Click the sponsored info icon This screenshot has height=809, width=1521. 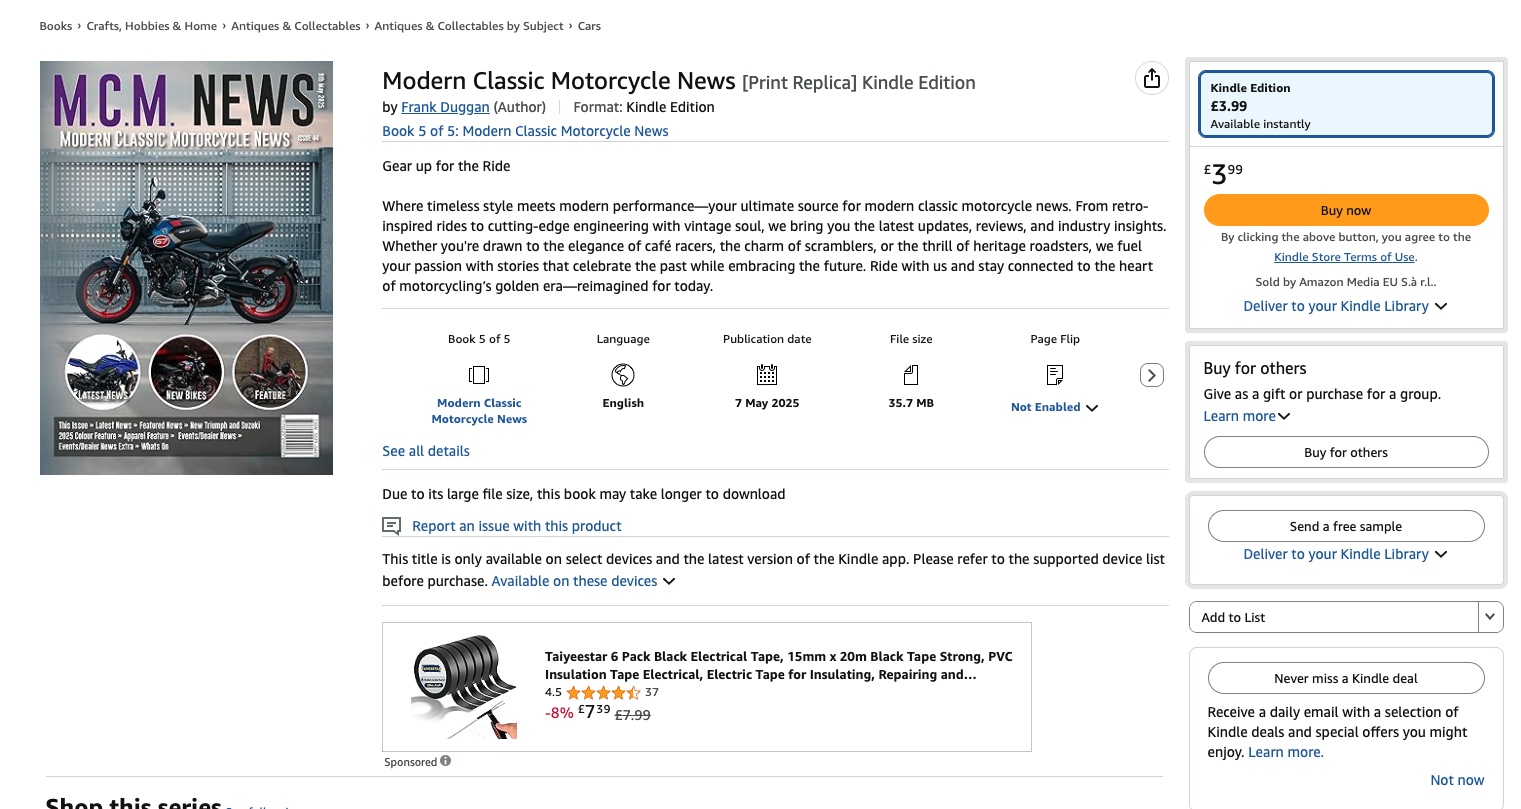pos(446,761)
